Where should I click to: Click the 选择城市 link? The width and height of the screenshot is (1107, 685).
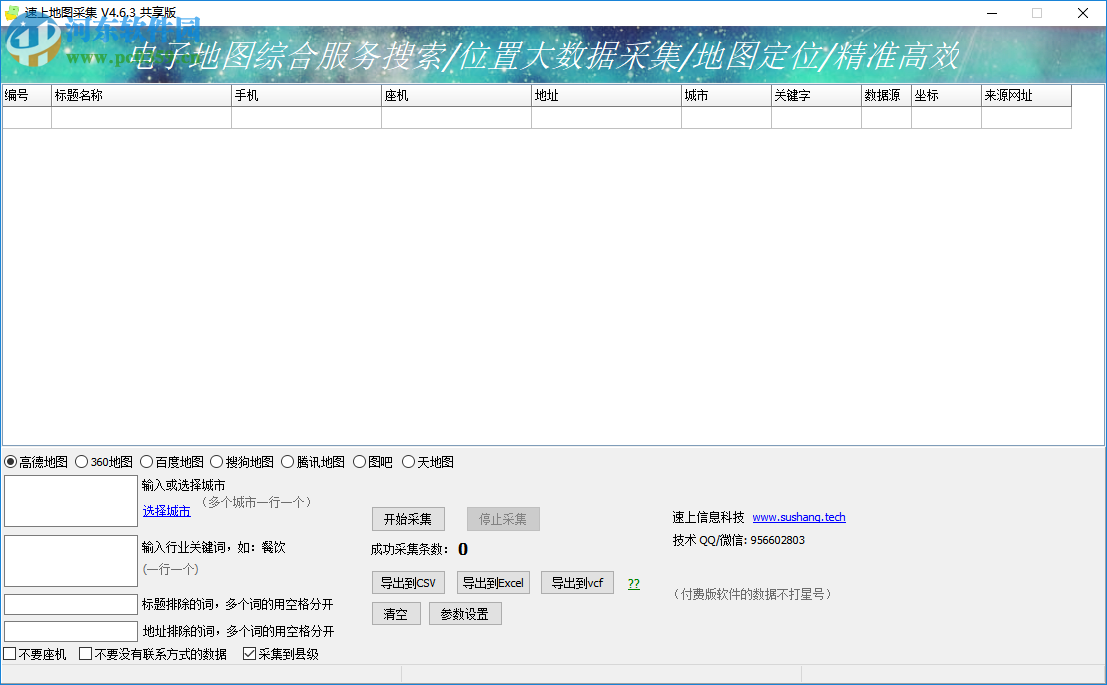click(x=165, y=510)
